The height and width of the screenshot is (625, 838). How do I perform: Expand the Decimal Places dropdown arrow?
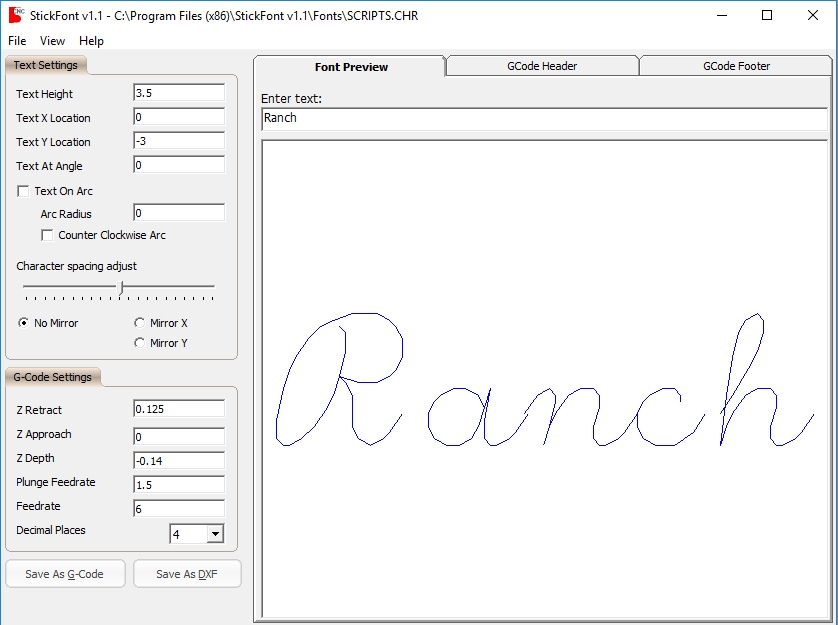[x=215, y=534]
